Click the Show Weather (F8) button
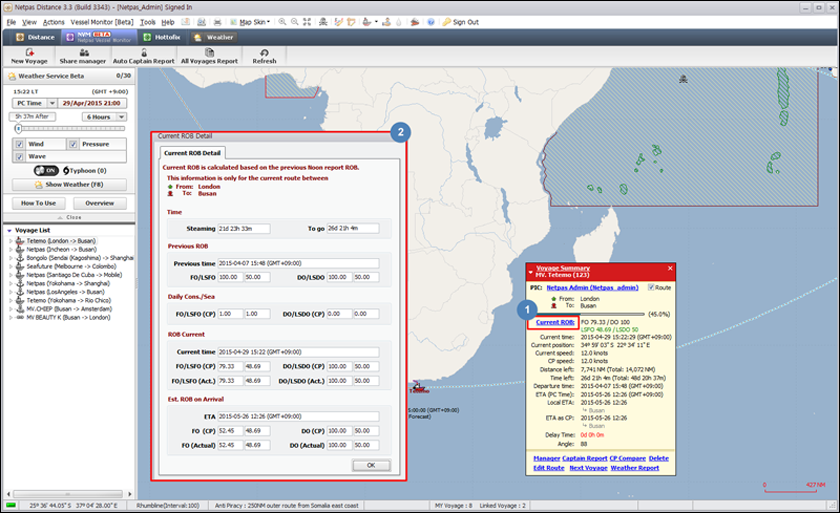Viewport: 840px width, 513px height. [69, 185]
